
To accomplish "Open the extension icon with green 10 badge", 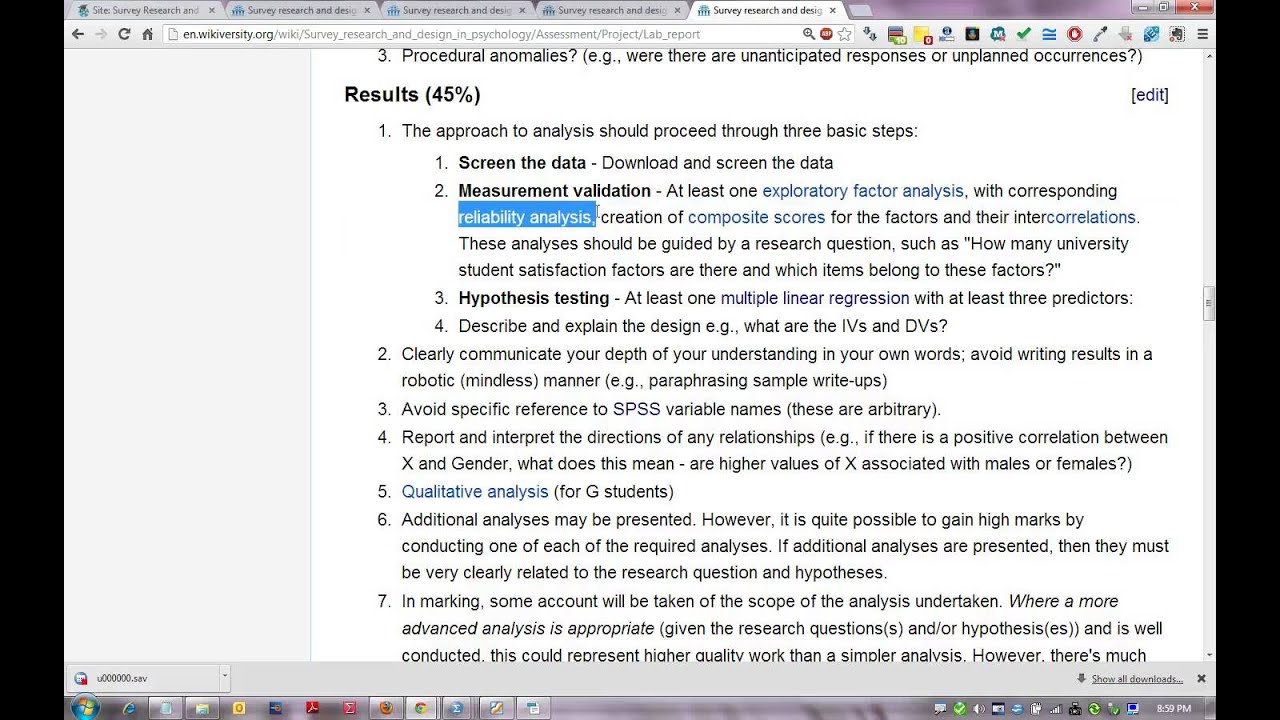I will pos(897,34).
